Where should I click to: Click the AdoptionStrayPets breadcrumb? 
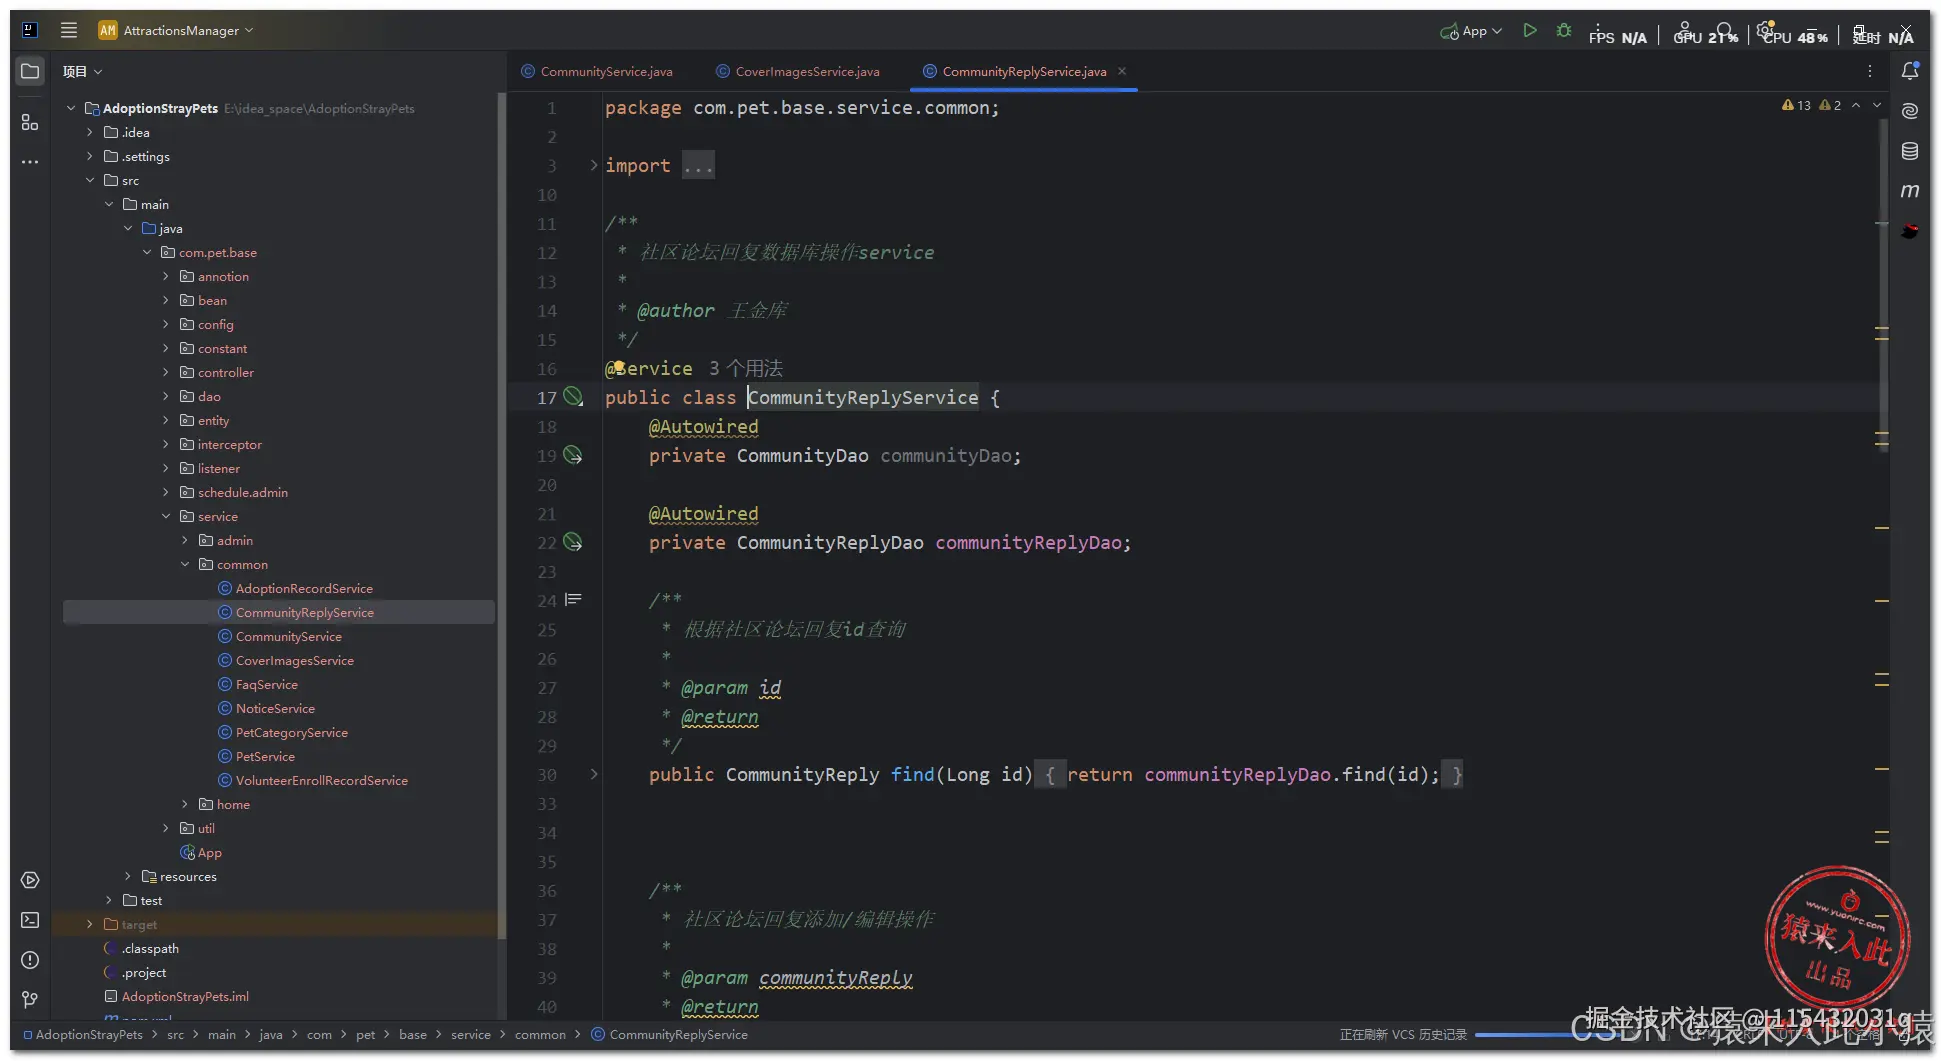(x=83, y=1034)
